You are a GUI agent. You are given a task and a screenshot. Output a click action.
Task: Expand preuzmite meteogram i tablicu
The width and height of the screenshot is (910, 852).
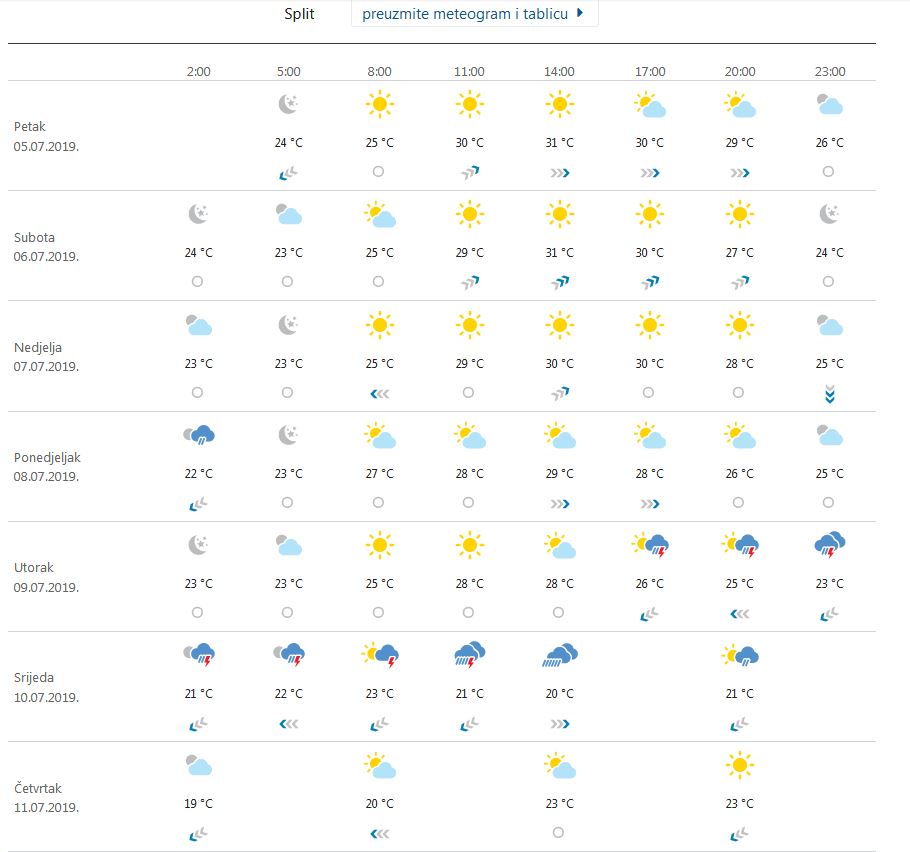[473, 14]
